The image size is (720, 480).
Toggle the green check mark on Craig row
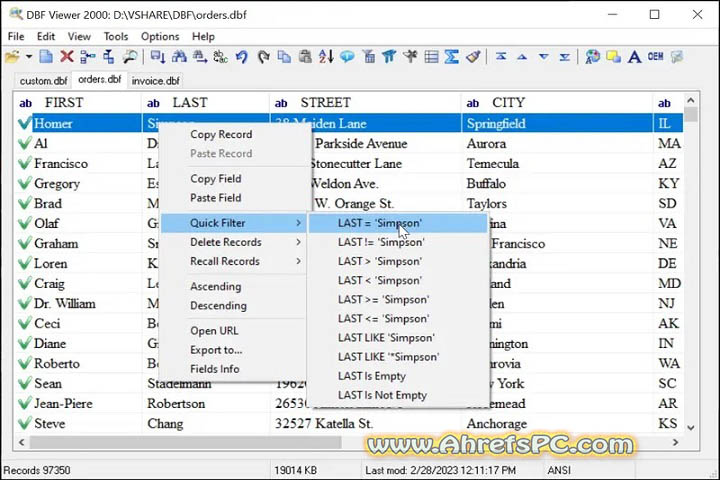click(x=25, y=283)
